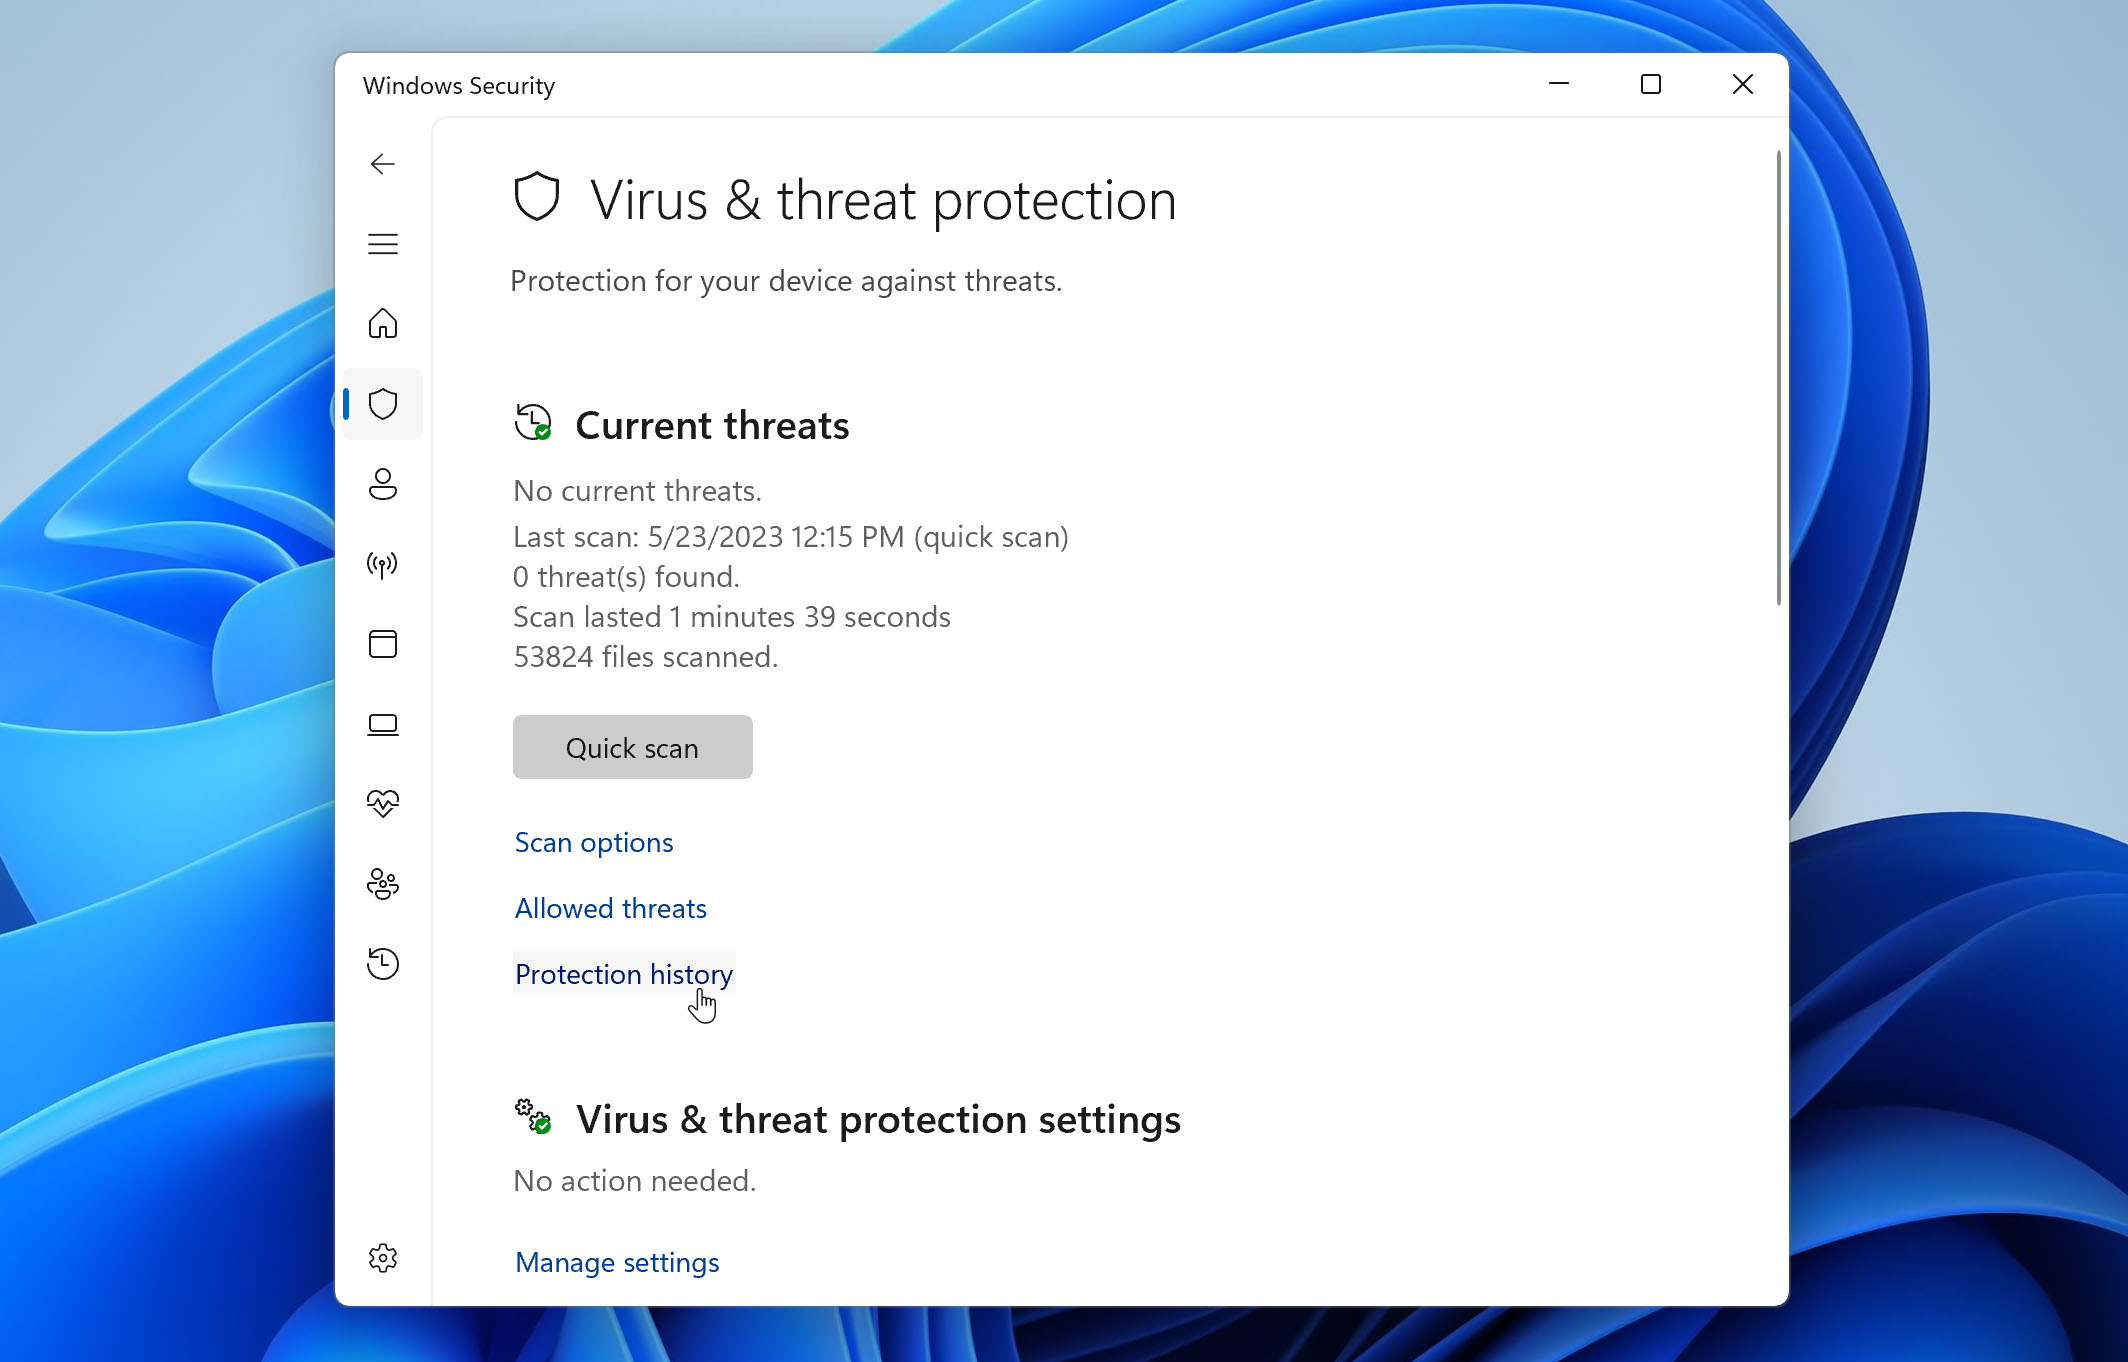
Task: Open the Scan options link
Action: pyautogui.click(x=592, y=841)
